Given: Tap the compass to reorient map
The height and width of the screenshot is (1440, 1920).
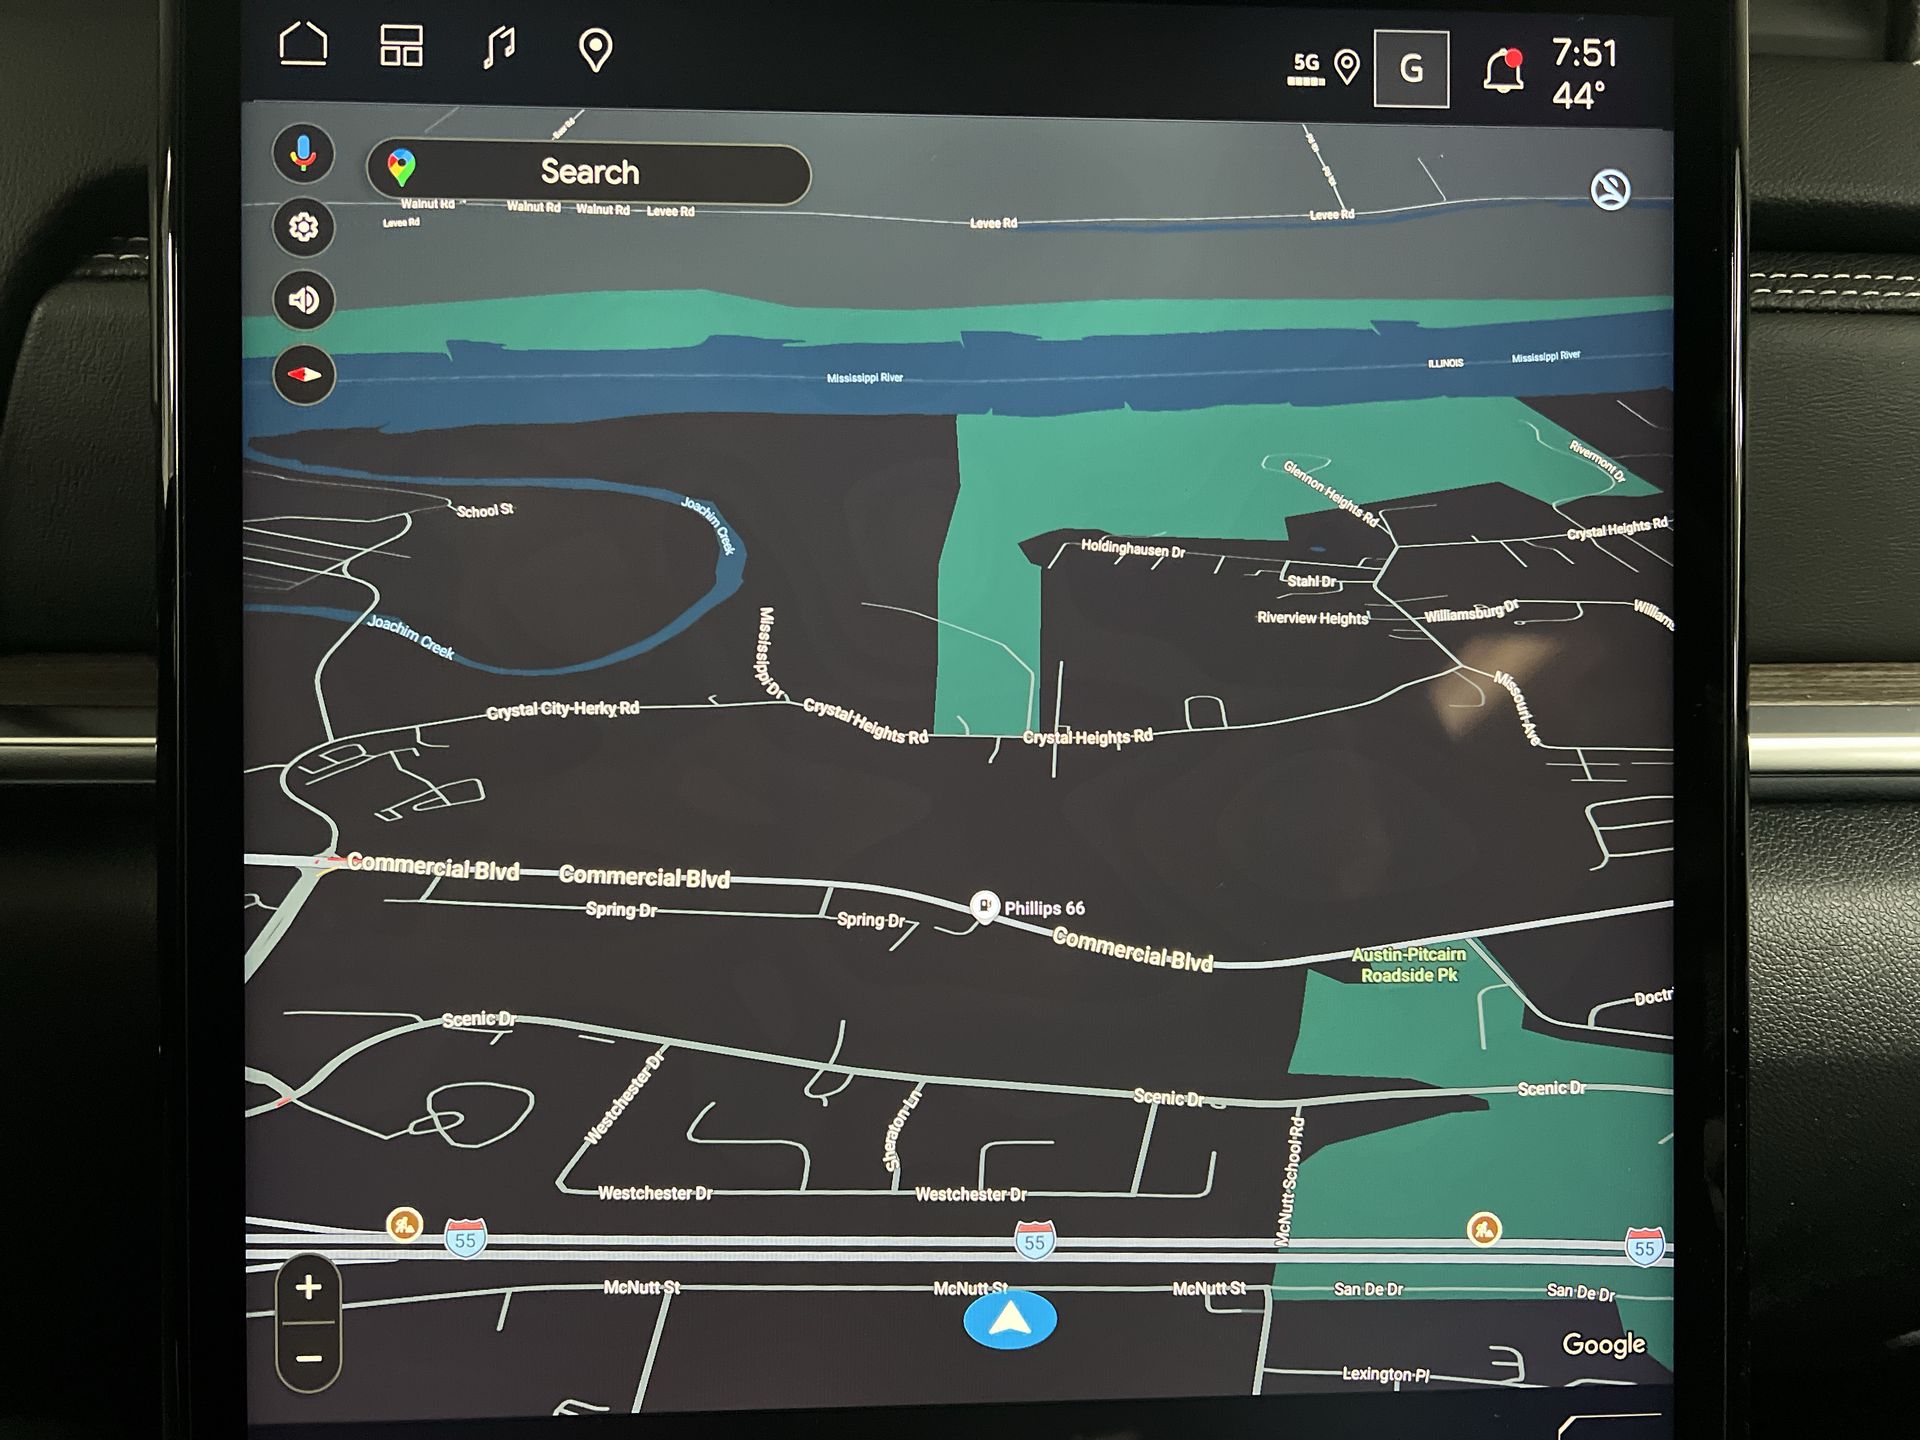Looking at the screenshot, I should click(x=304, y=375).
